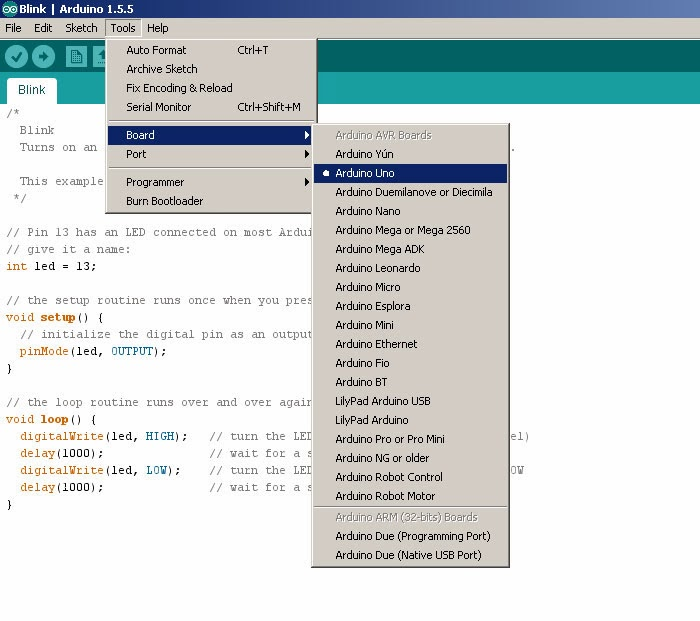The image size is (700, 621).
Task: Click 'digitalWrite(led, LOW);' code line
Action: tap(100, 471)
